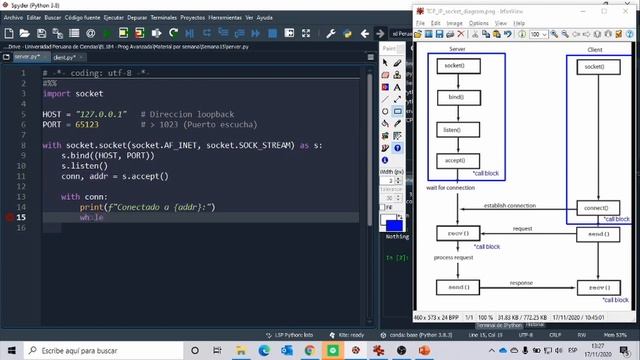Run current cell in Spyder
Image resolution: width=640 pixels, height=360 pixels.
(123, 33)
